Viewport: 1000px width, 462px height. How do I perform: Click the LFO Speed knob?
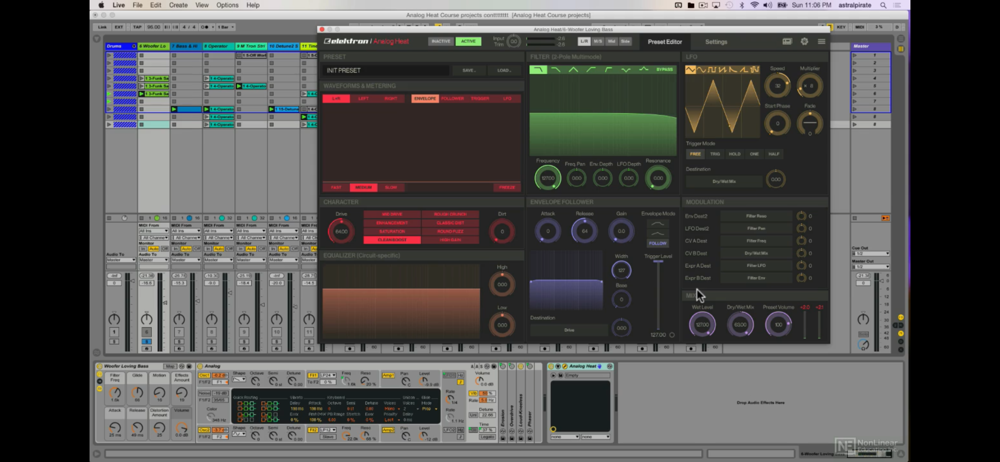[777, 86]
